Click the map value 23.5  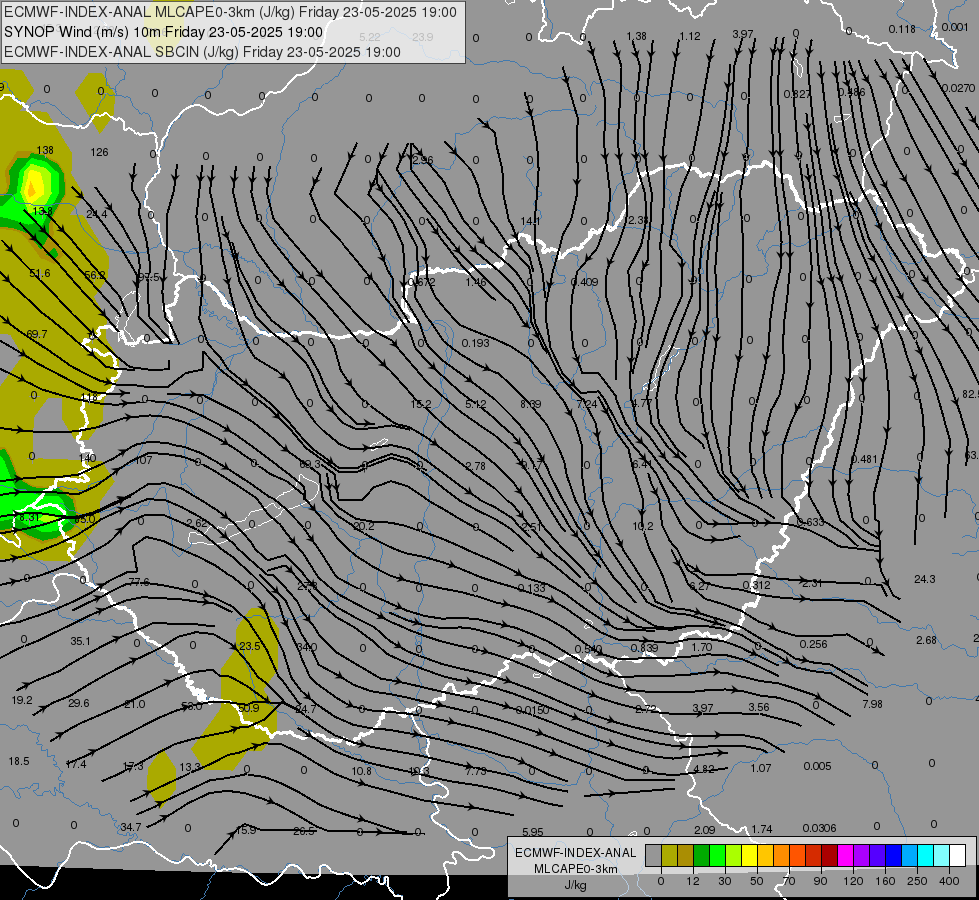tap(250, 646)
